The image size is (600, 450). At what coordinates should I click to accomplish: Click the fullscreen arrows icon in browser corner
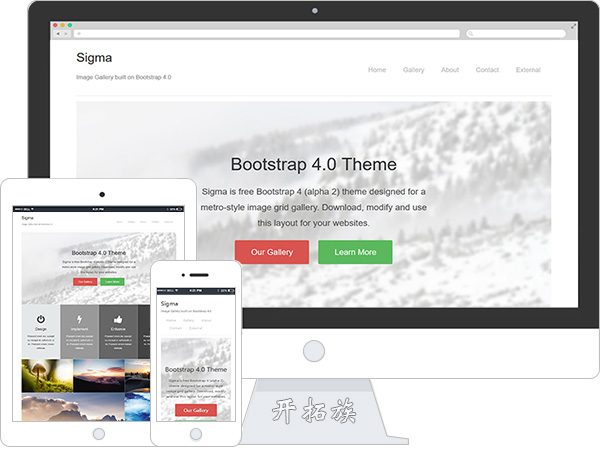[573, 26]
